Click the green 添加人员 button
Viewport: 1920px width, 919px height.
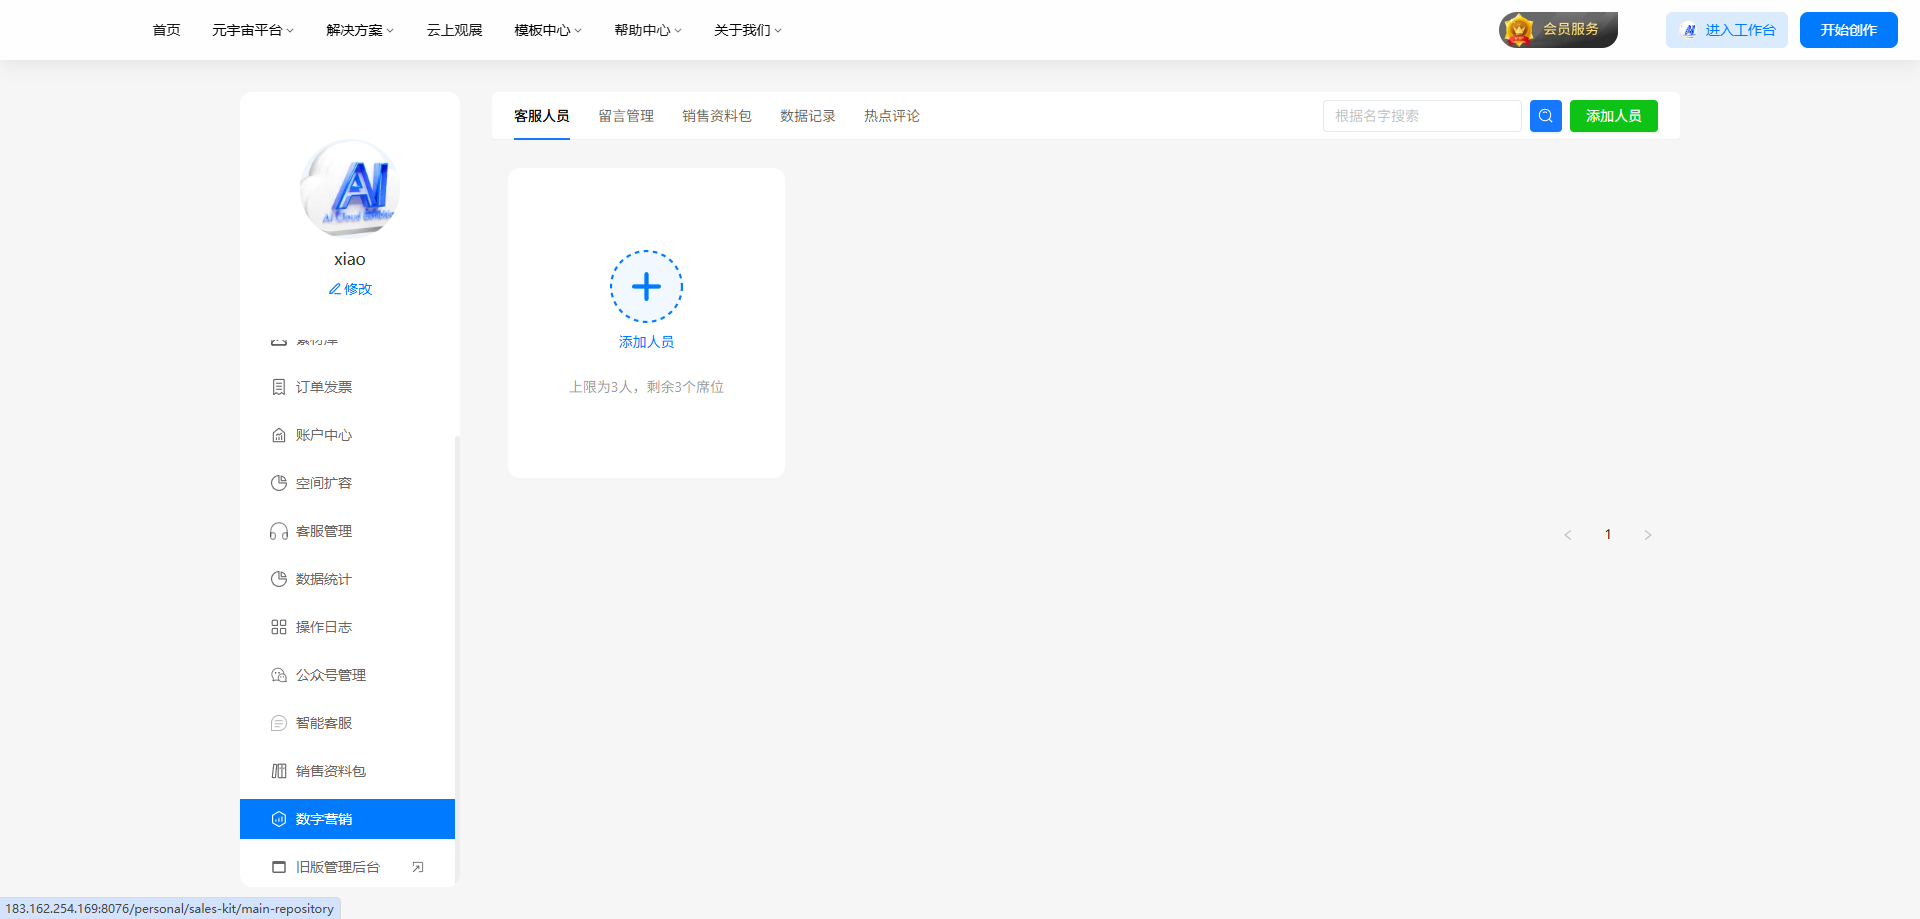tap(1613, 116)
